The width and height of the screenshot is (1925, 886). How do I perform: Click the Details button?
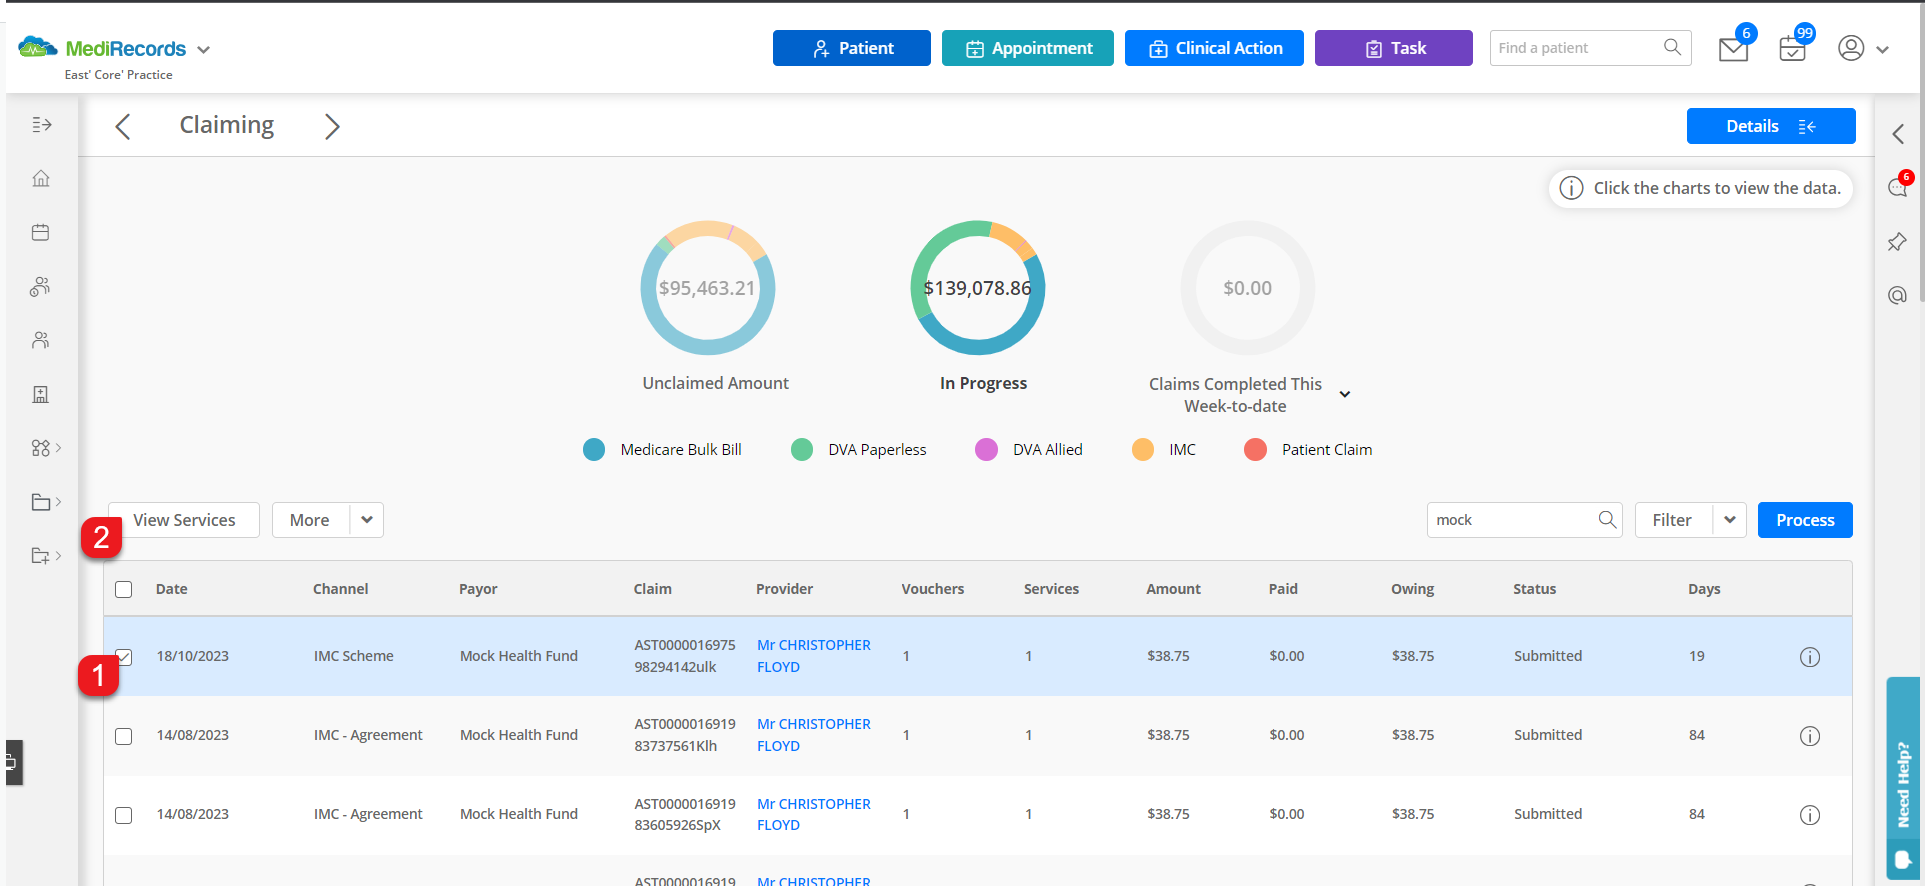1771,126
